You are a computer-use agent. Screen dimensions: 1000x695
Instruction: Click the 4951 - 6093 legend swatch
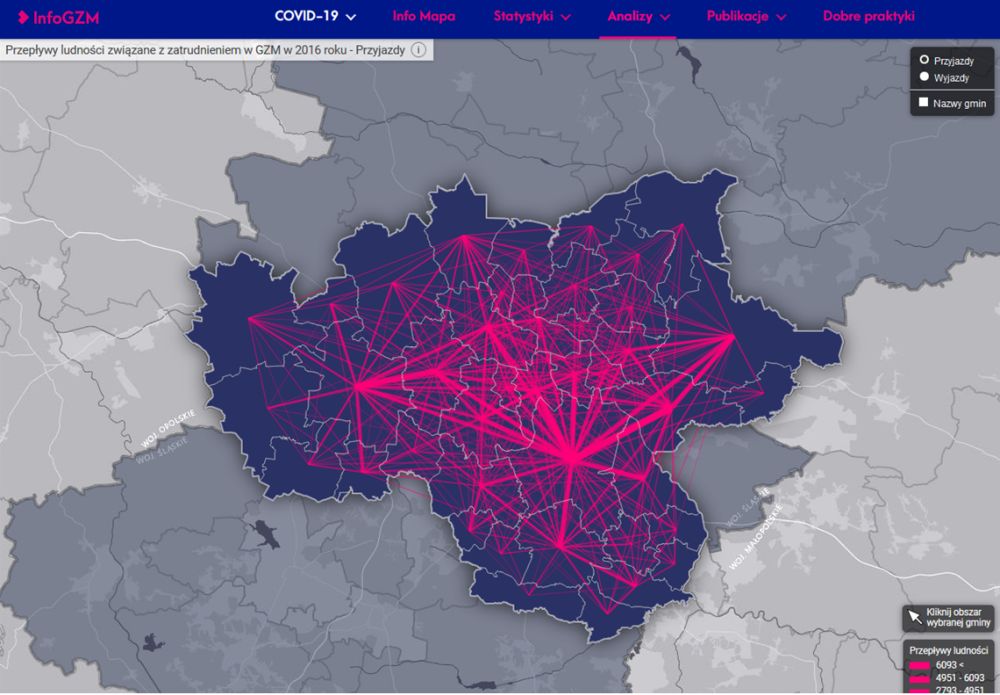[x=920, y=677]
